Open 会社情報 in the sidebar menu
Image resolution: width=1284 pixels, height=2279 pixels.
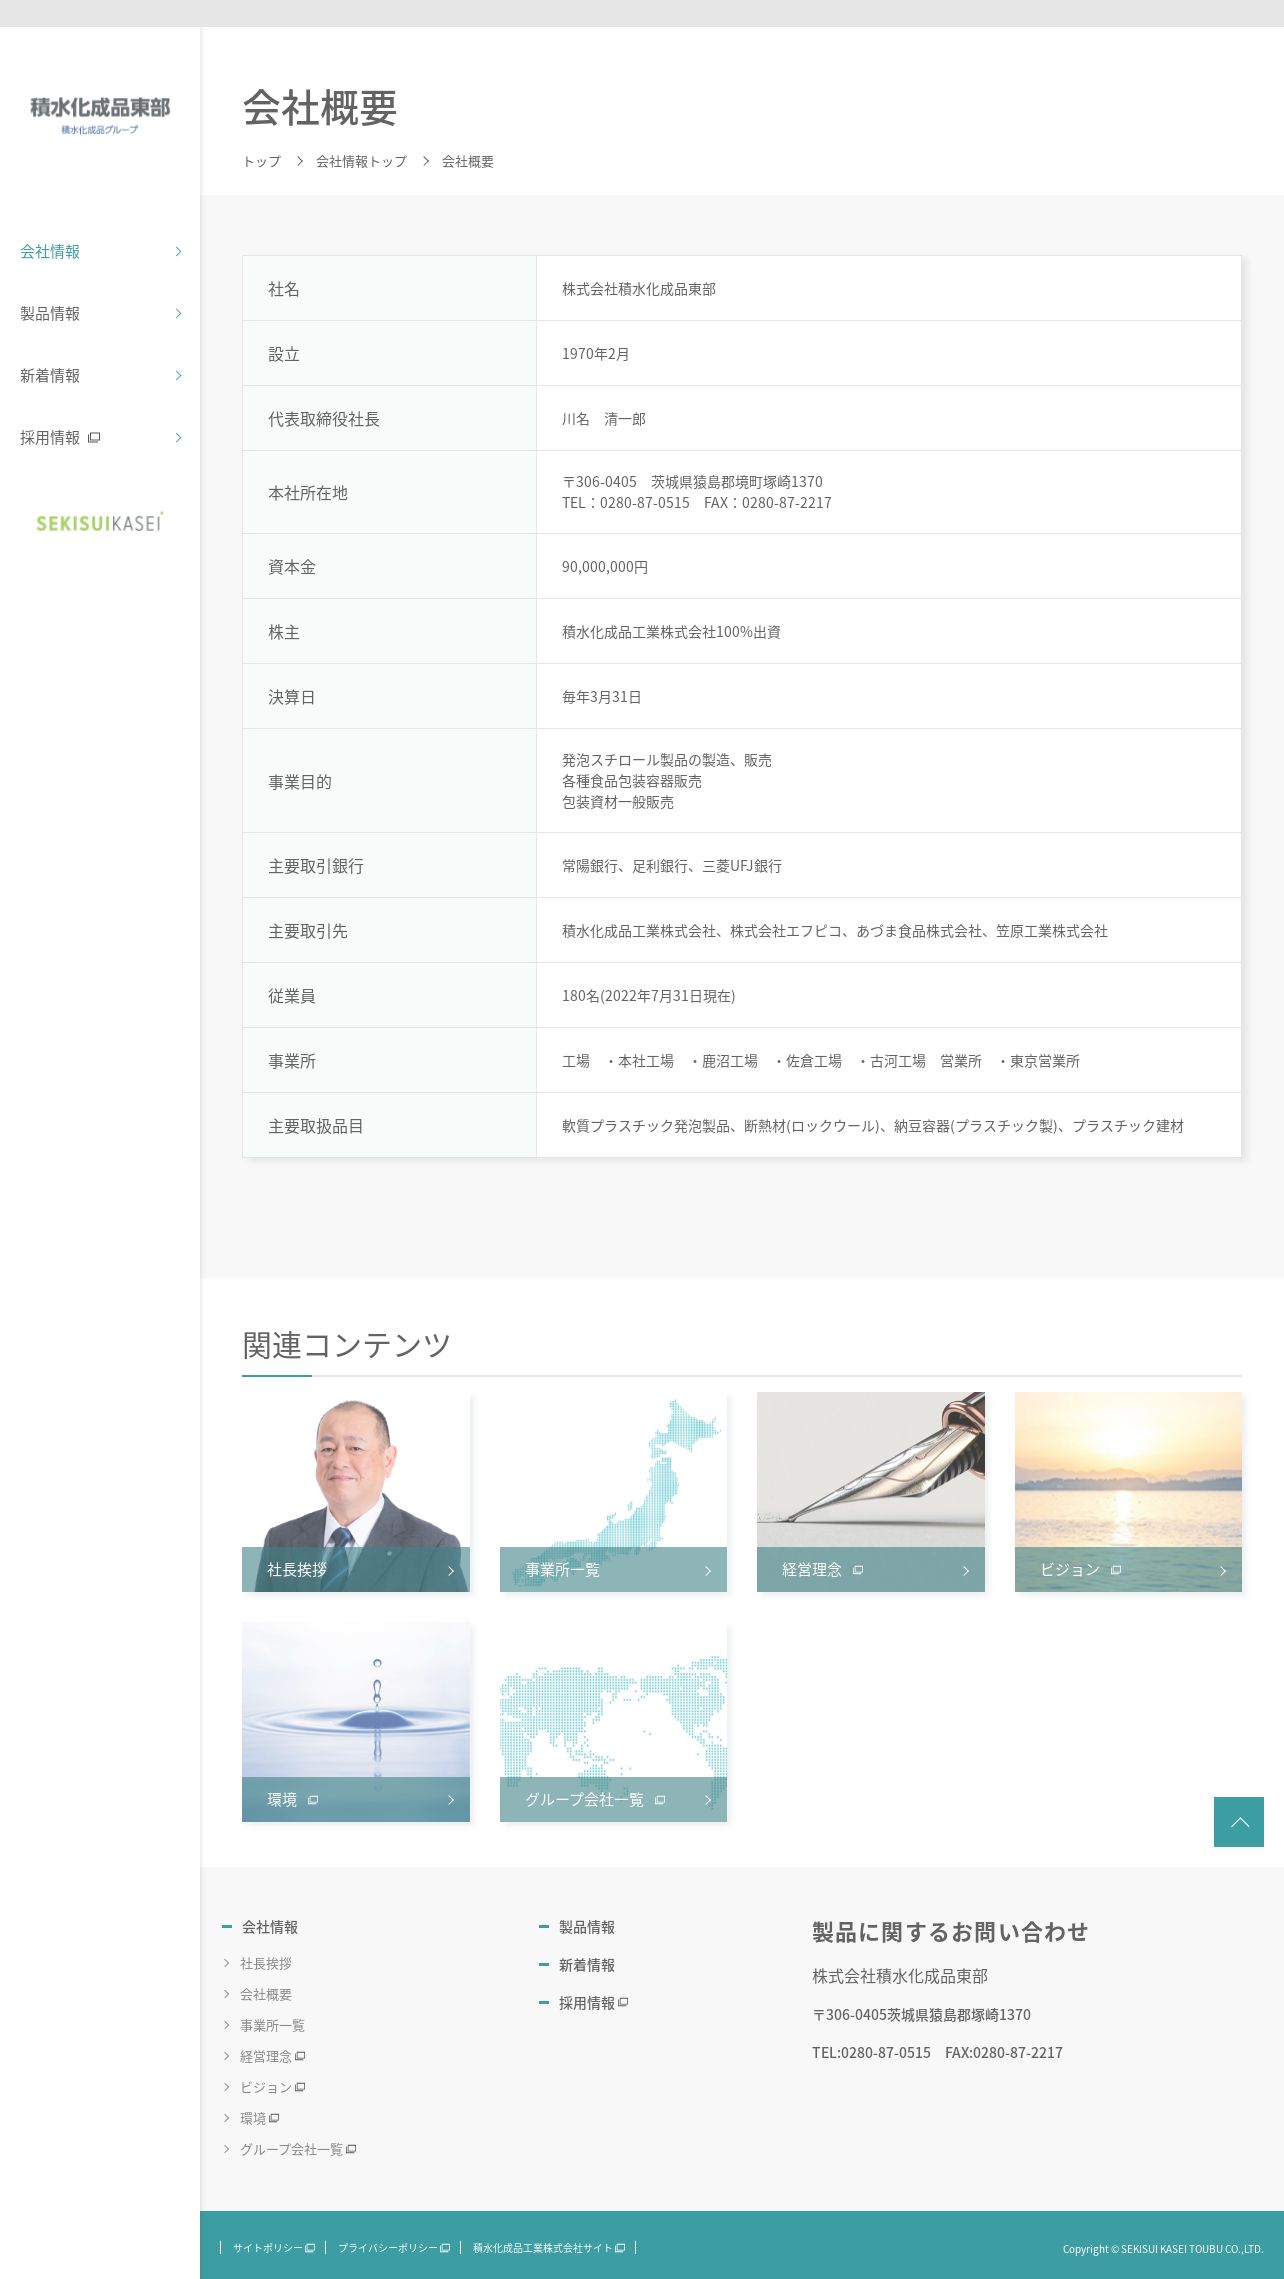tap(50, 252)
